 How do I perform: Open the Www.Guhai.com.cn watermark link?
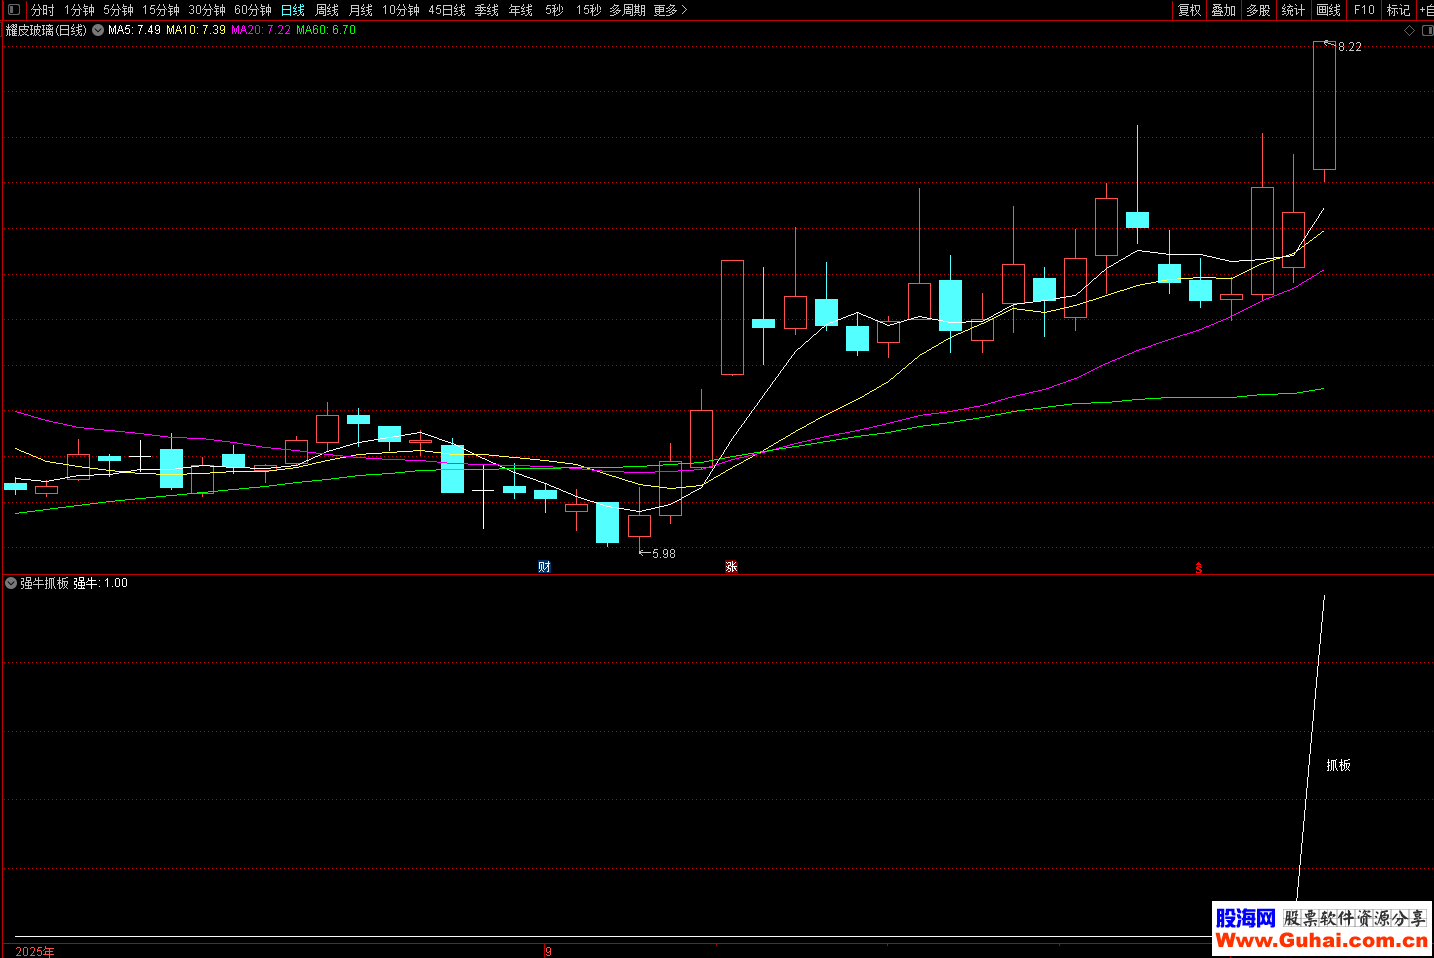click(x=1321, y=941)
